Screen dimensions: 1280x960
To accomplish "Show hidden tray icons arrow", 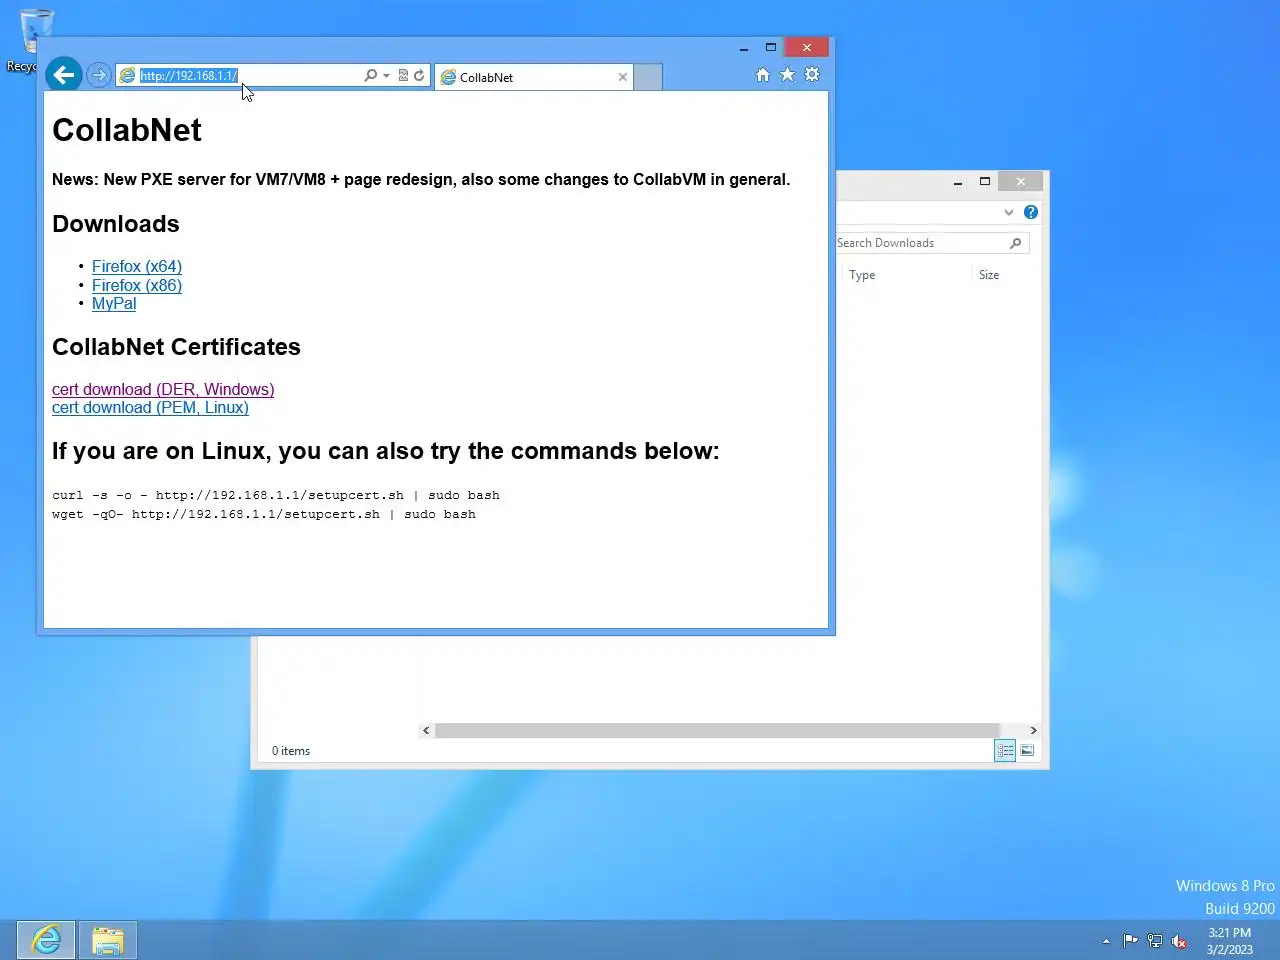I will pyautogui.click(x=1106, y=941).
